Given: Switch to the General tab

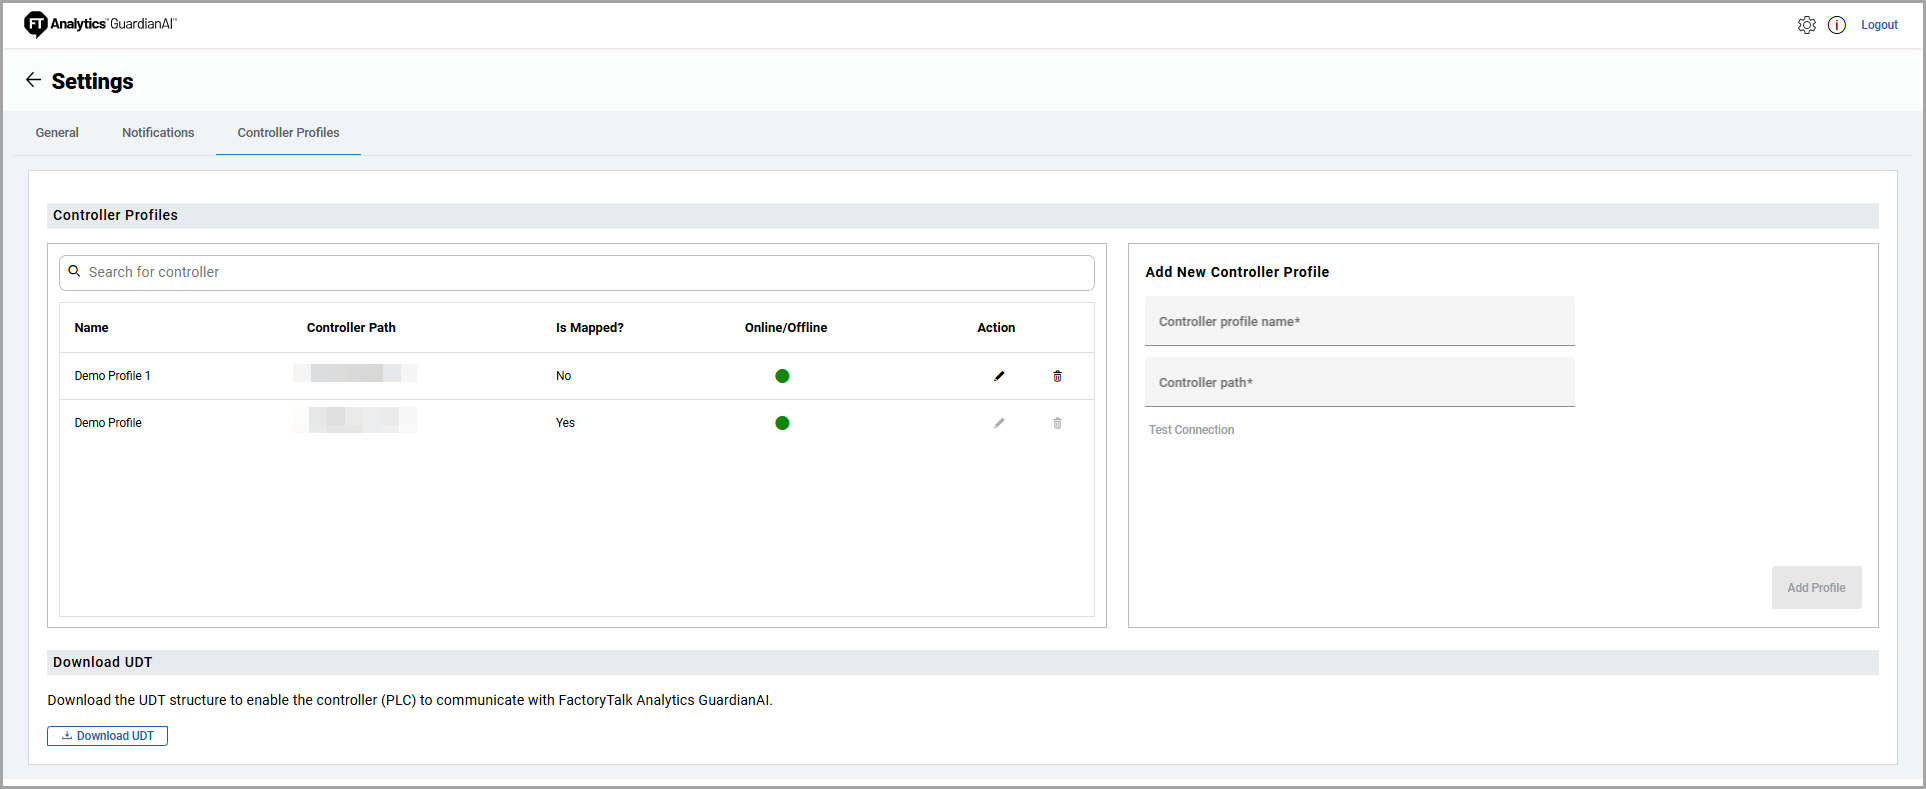Looking at the screenshot, I should [57, 133].
